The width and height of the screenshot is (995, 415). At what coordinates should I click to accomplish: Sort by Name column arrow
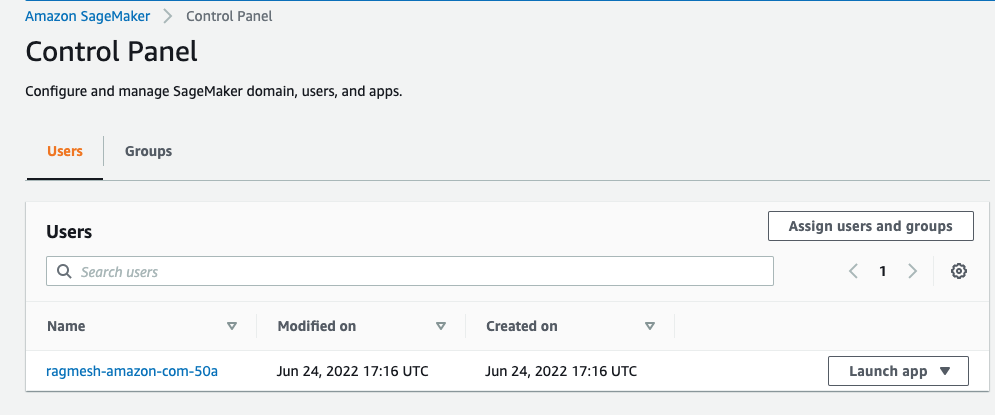click(232, 326)
